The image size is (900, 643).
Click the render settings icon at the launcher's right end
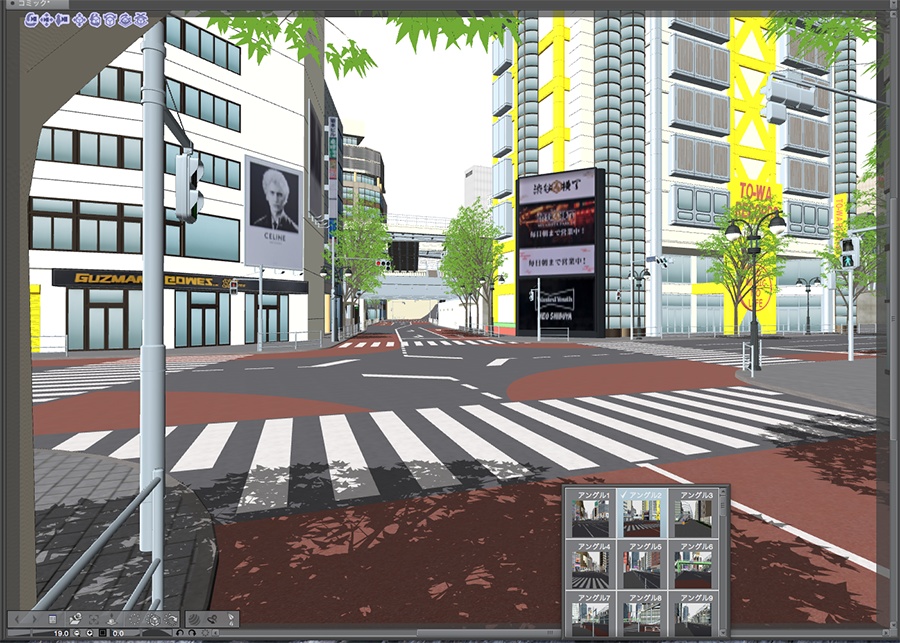(228, 619)
